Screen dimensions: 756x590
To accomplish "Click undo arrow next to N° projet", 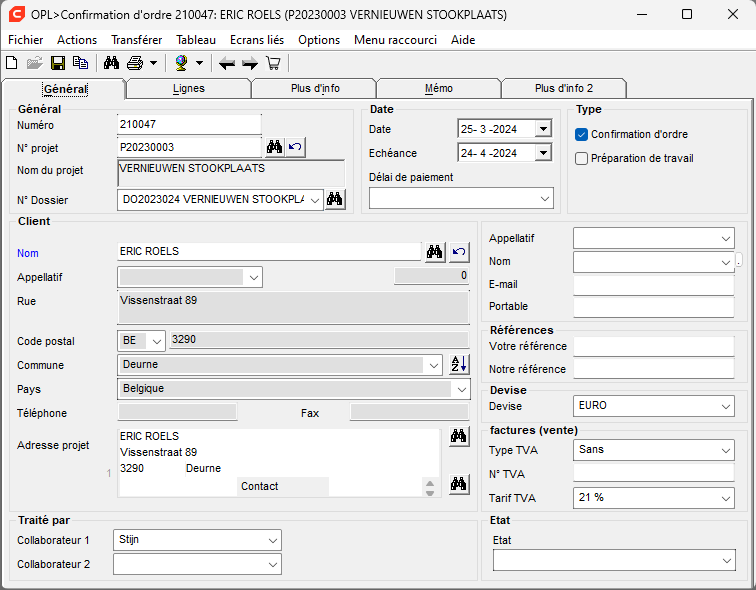I will 295,147.
